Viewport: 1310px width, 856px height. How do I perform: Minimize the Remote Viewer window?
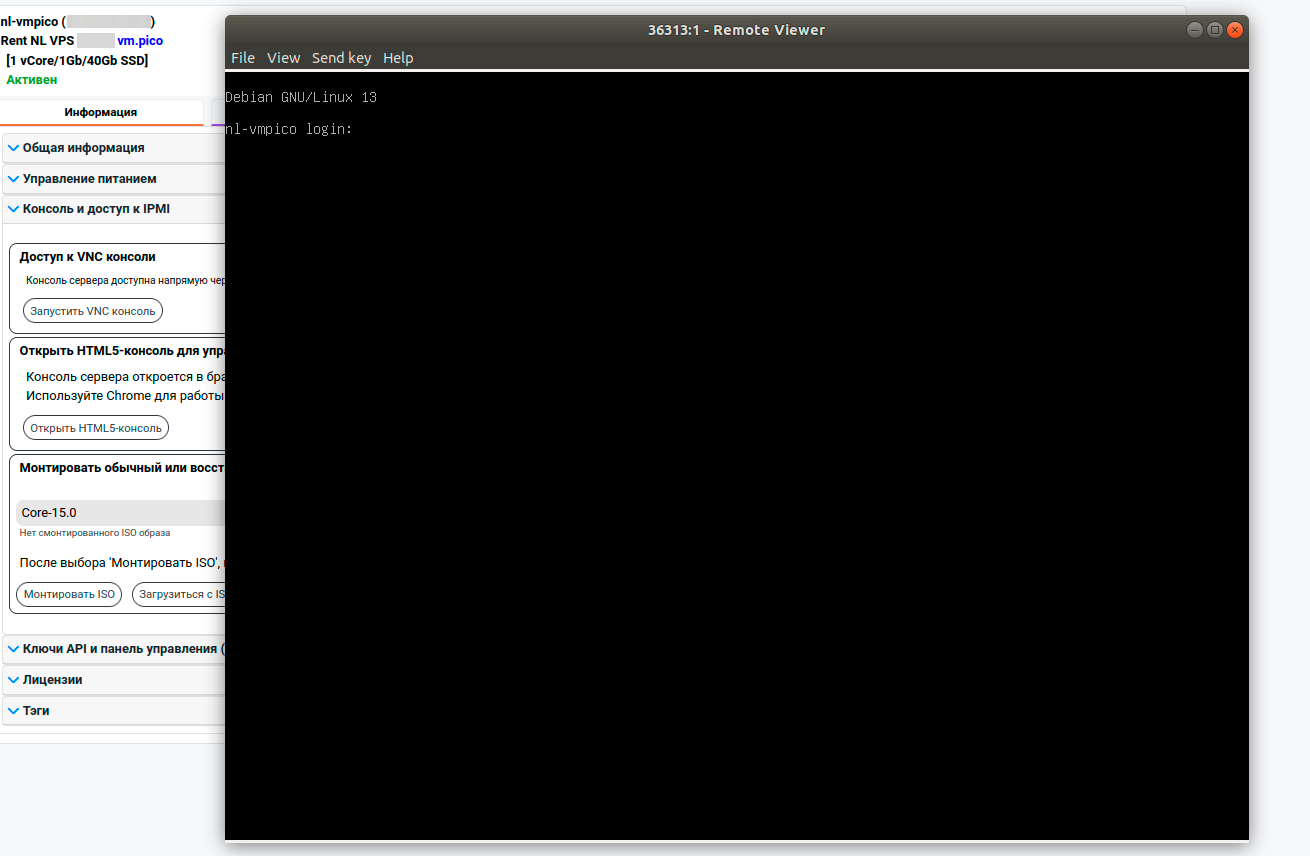coord(1195,30)
